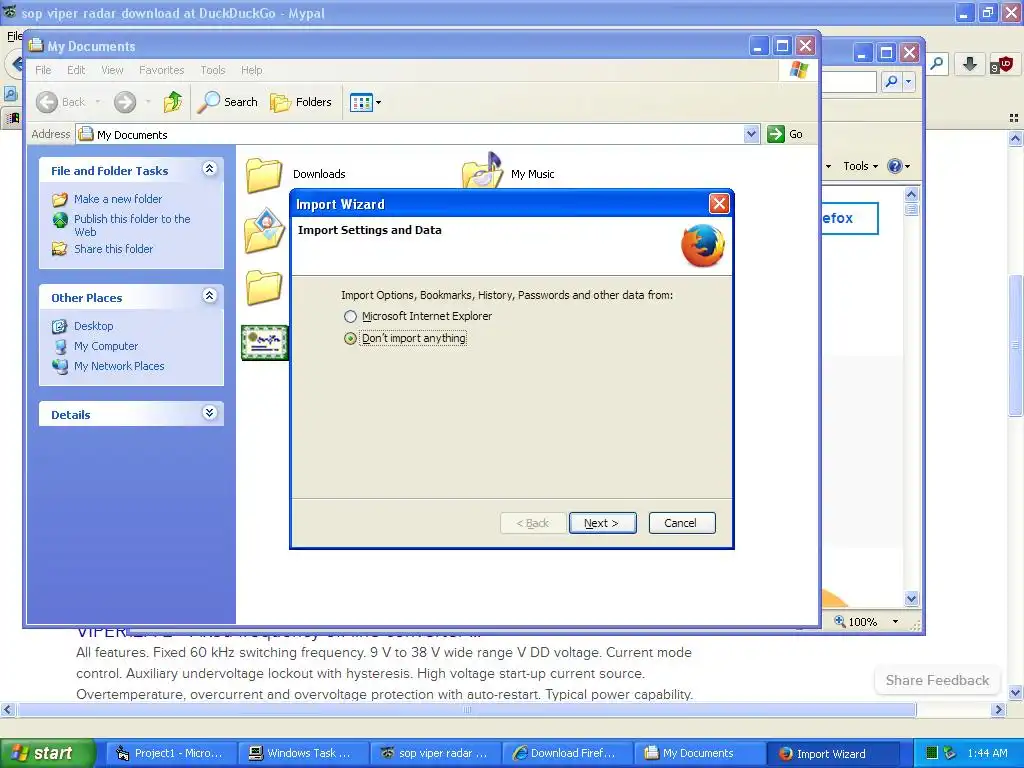Click Mypal downloads arrow icon
Screen dimensions: 1024x768
tap(970, 64)
